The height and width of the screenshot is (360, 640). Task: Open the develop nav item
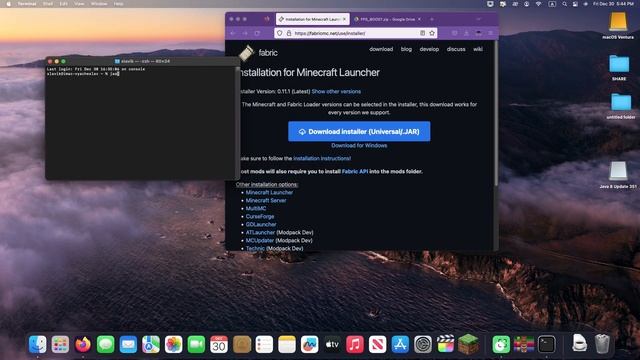[429, 49]
